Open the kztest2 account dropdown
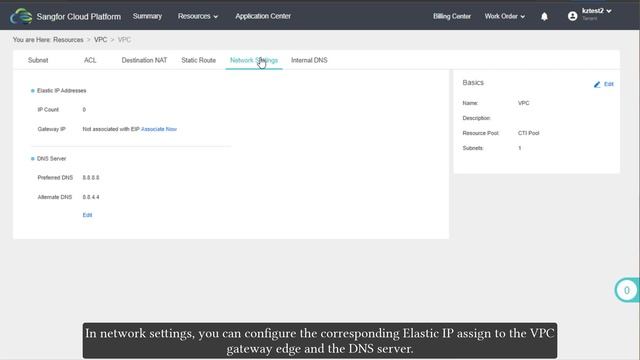Image resolution: width=640 pixels, height=360 pixels. (x=596, y=11)
